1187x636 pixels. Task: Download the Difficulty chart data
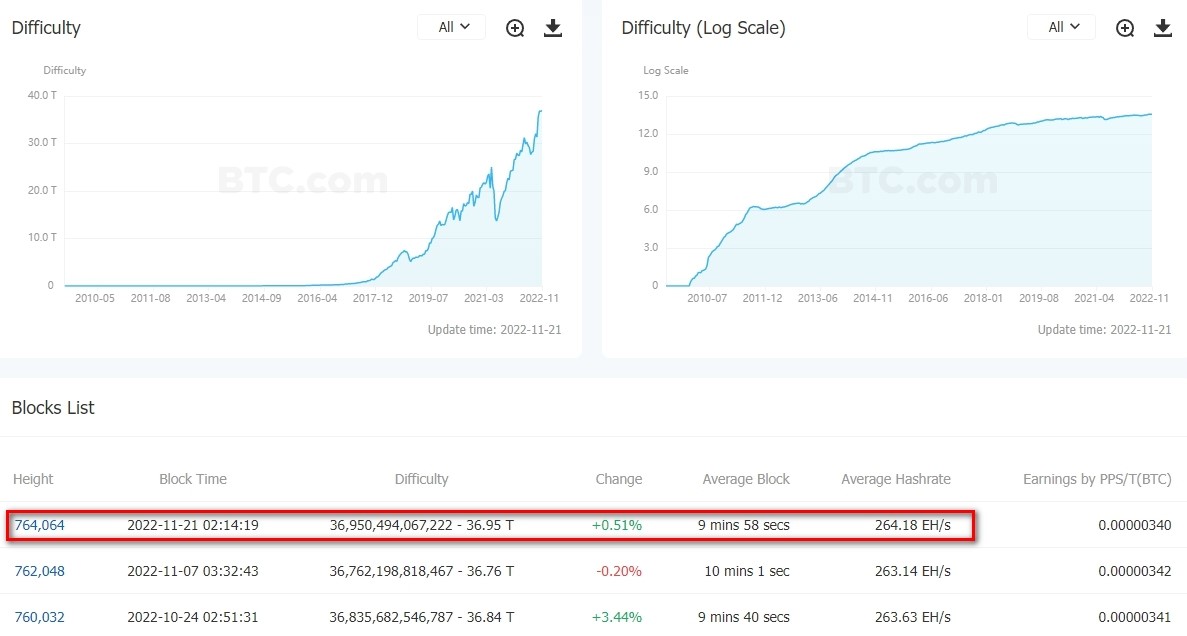pyautogui.click(x=553, y=28)
